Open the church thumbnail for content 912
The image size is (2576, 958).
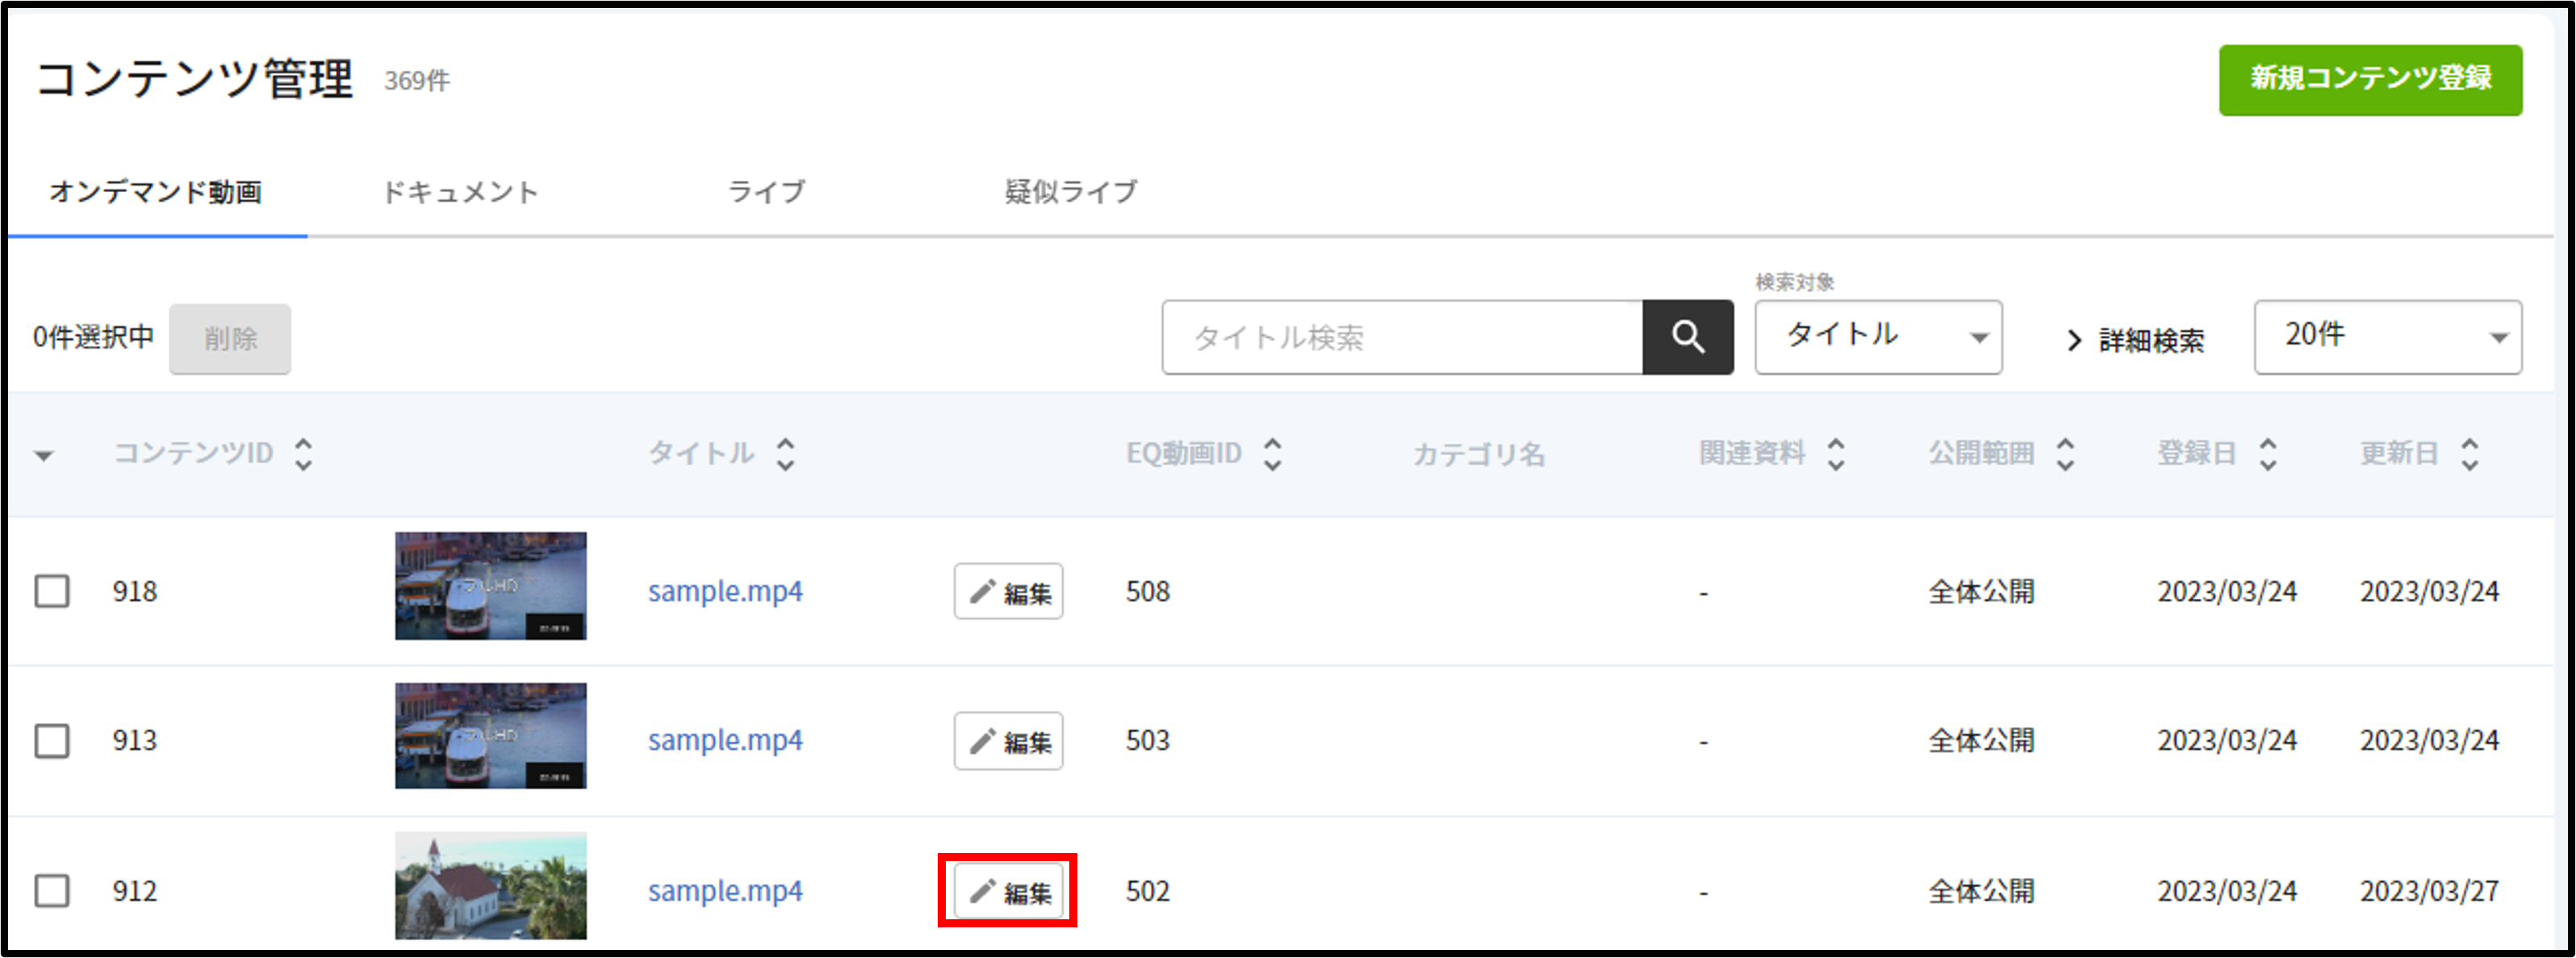coord(491,886)
